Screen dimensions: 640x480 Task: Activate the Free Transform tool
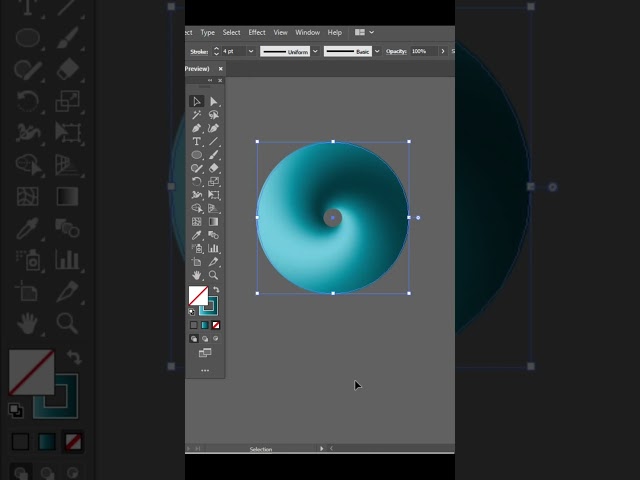[213, 195]
